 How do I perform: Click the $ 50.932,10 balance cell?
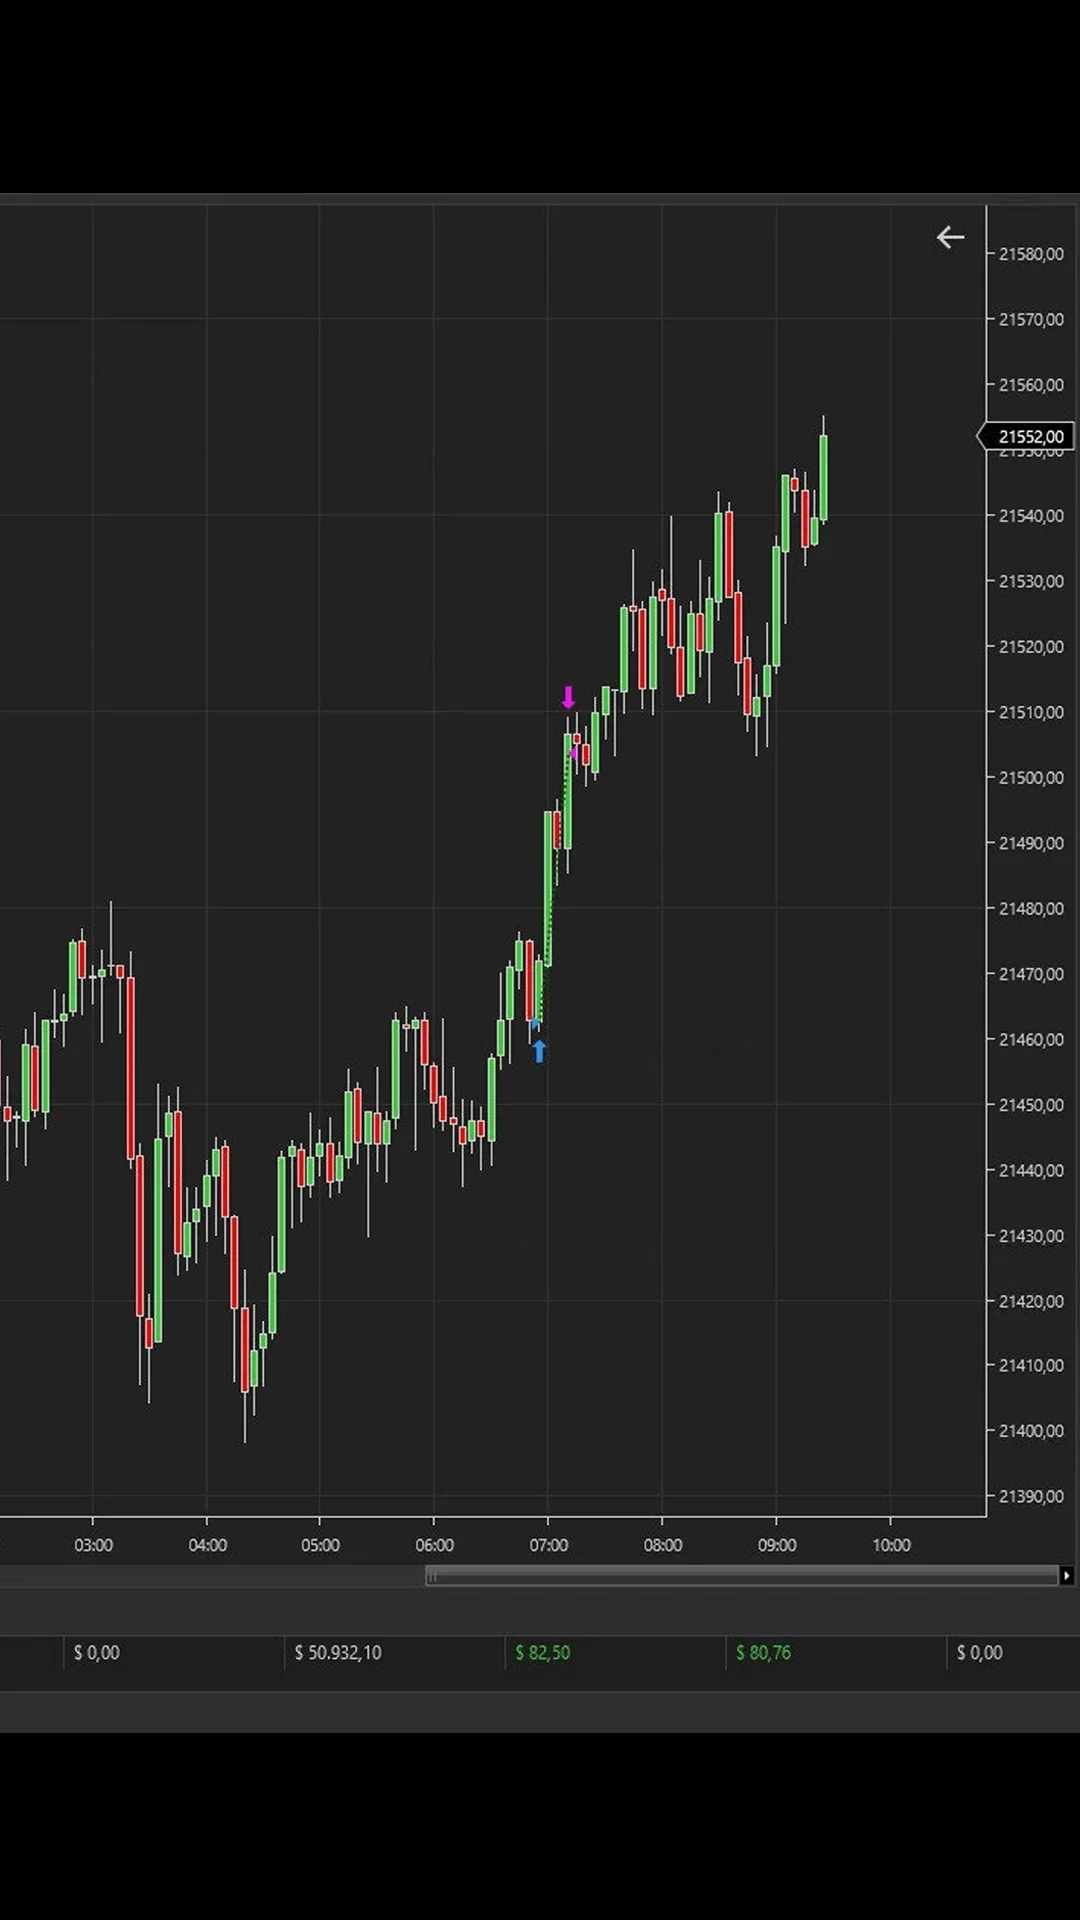pos(338,1653)
